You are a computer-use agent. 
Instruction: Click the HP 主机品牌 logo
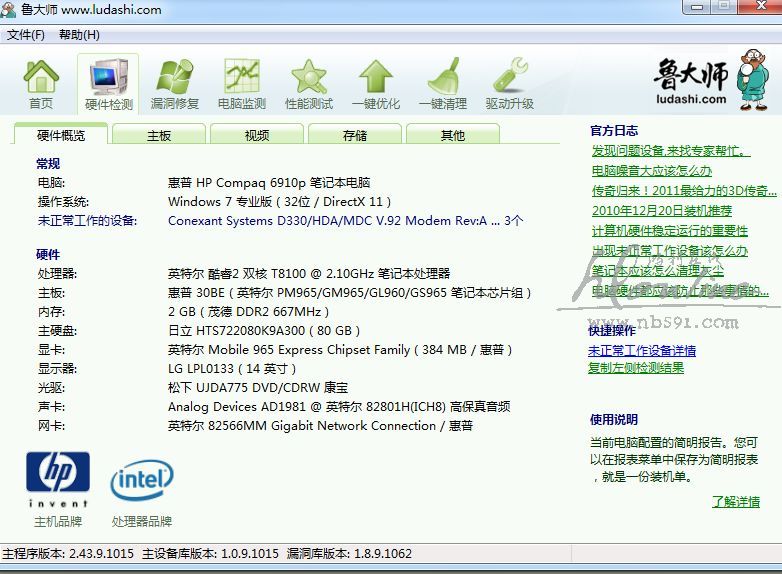58,479
